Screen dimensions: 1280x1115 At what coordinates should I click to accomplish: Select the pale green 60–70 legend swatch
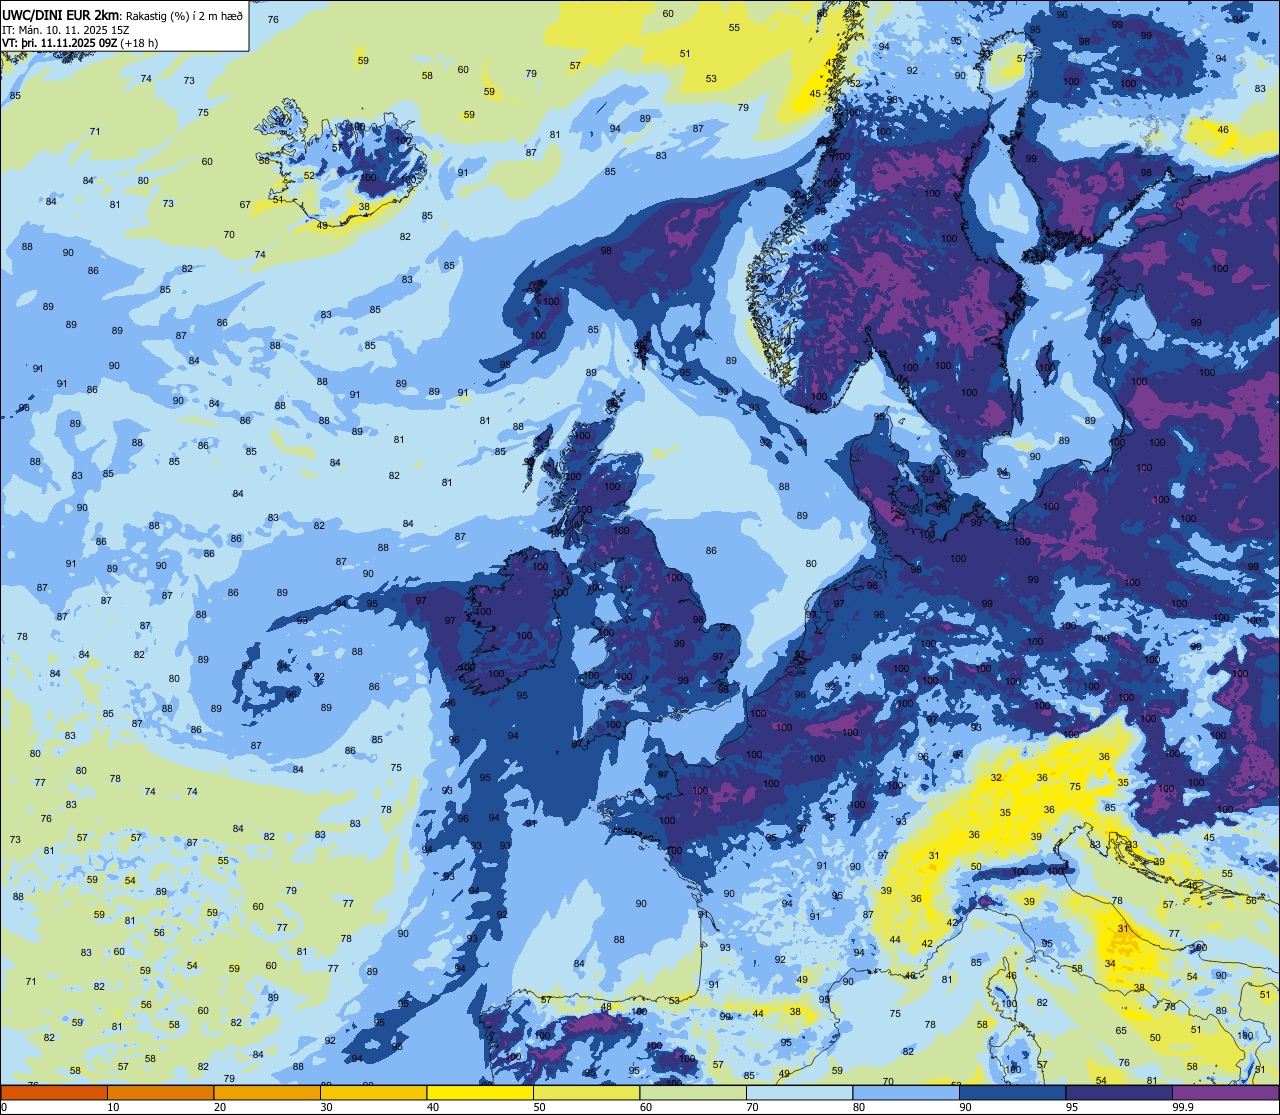[x=693, y=1092]
